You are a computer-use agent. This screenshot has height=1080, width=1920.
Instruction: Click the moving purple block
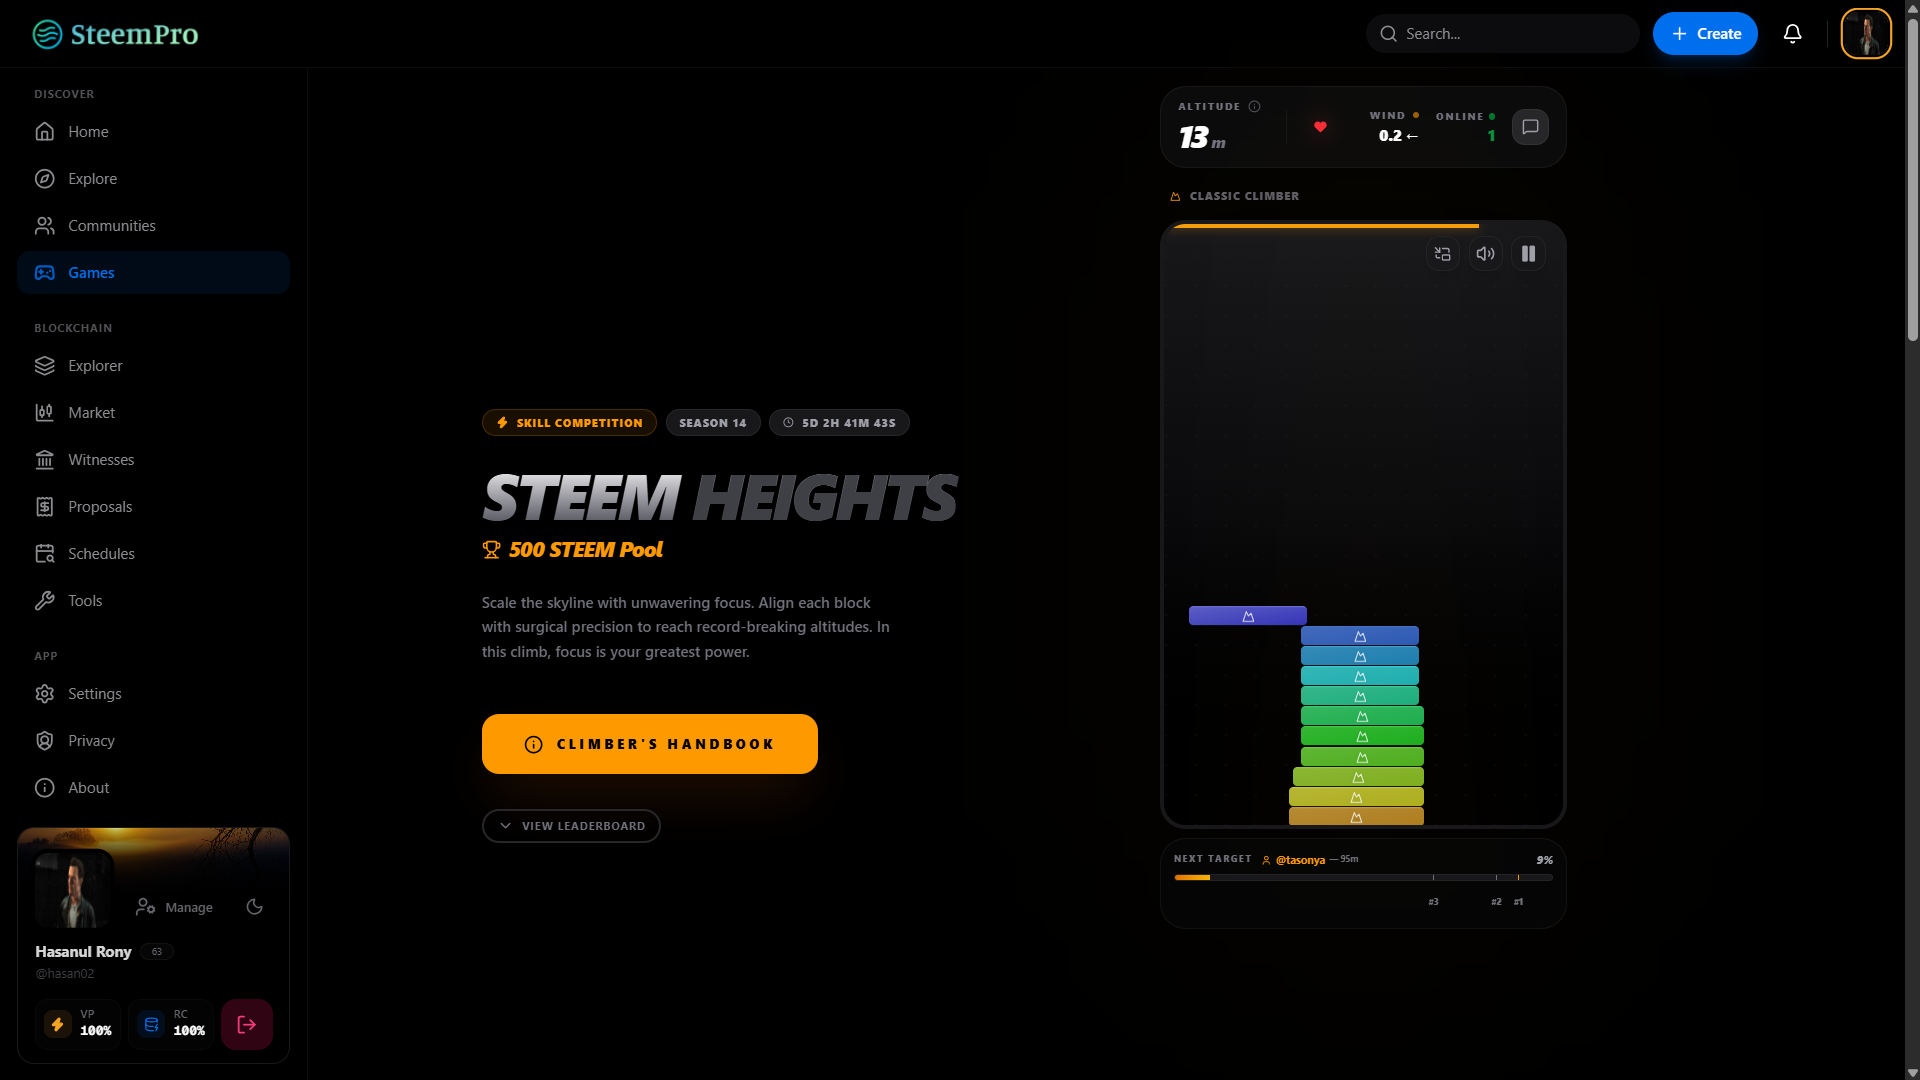(1247, 616)
